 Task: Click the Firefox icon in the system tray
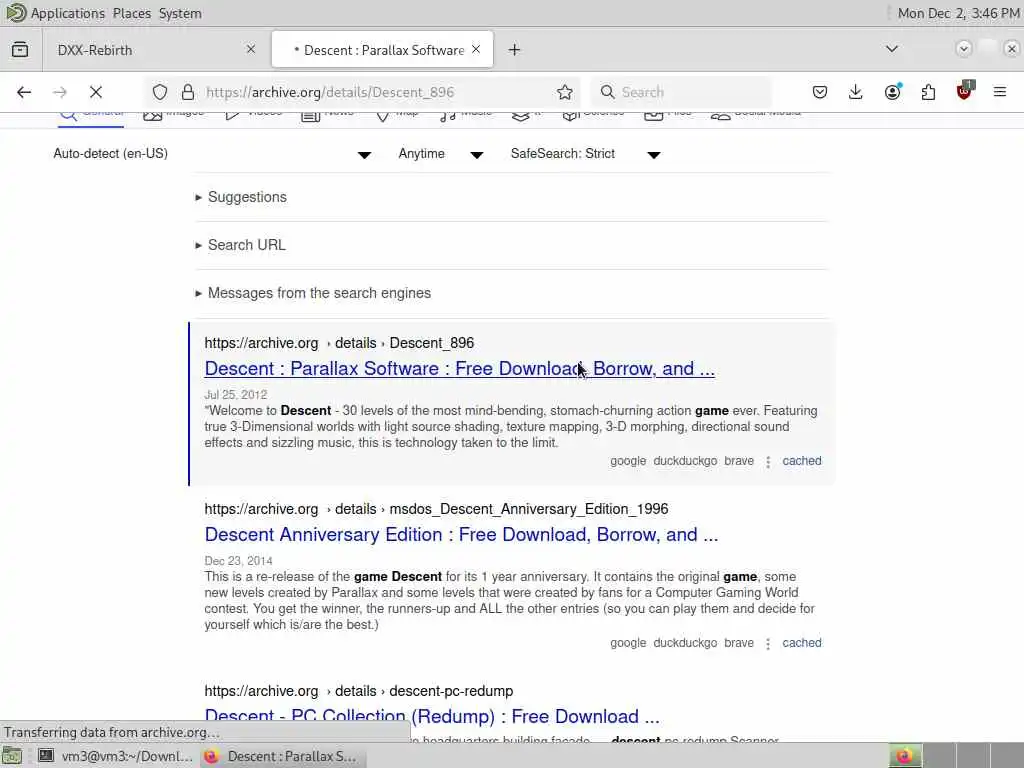point(905,756)
